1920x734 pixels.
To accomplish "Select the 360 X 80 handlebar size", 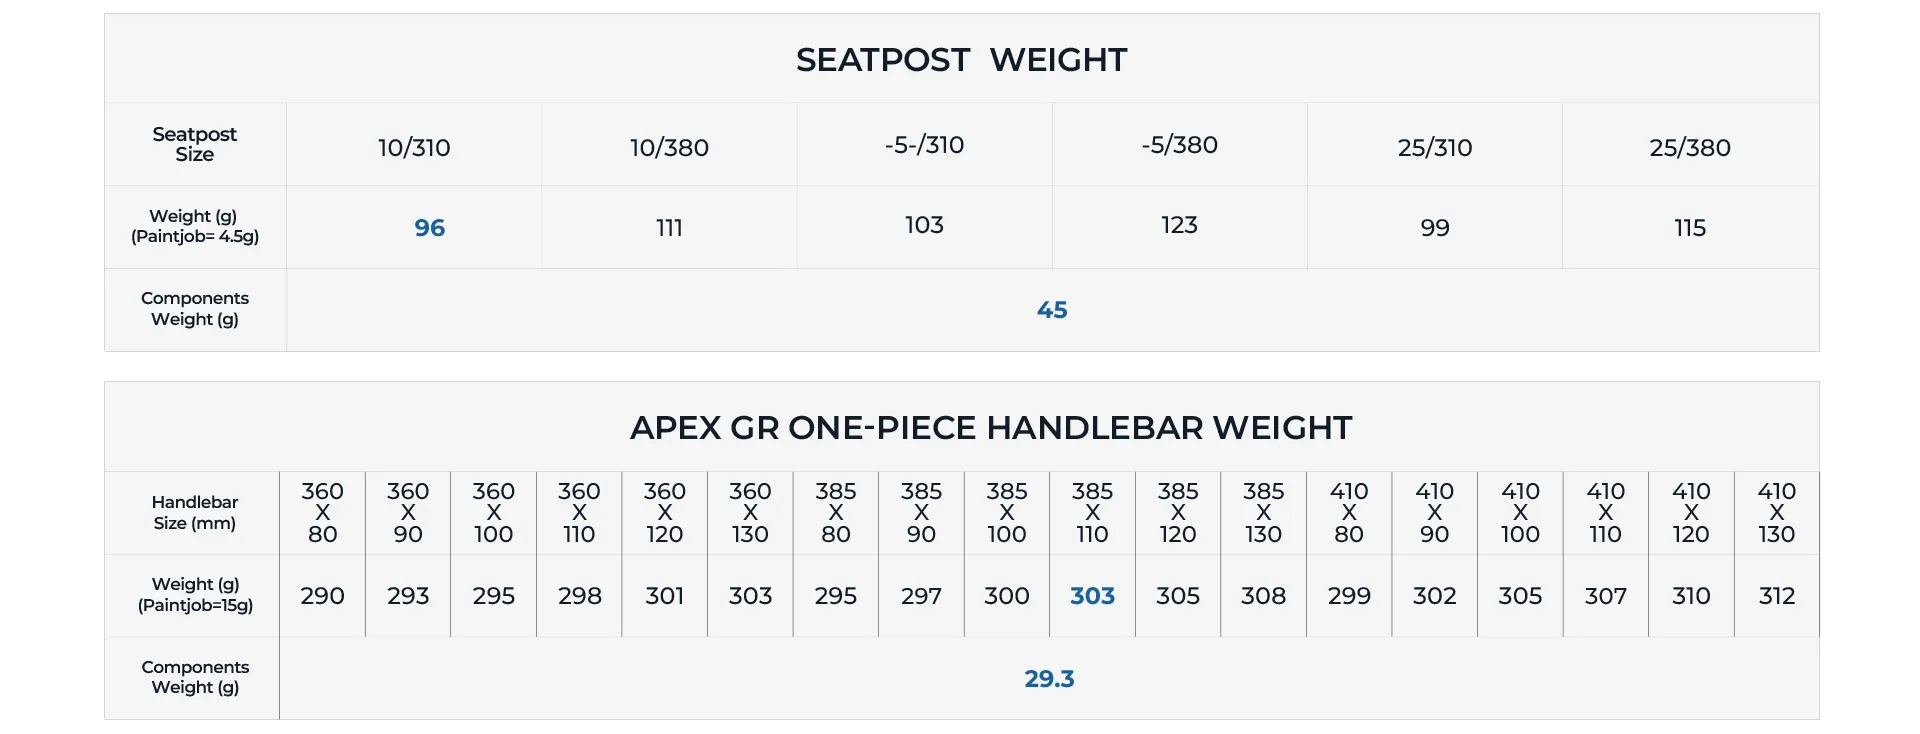I will [322, 513].
